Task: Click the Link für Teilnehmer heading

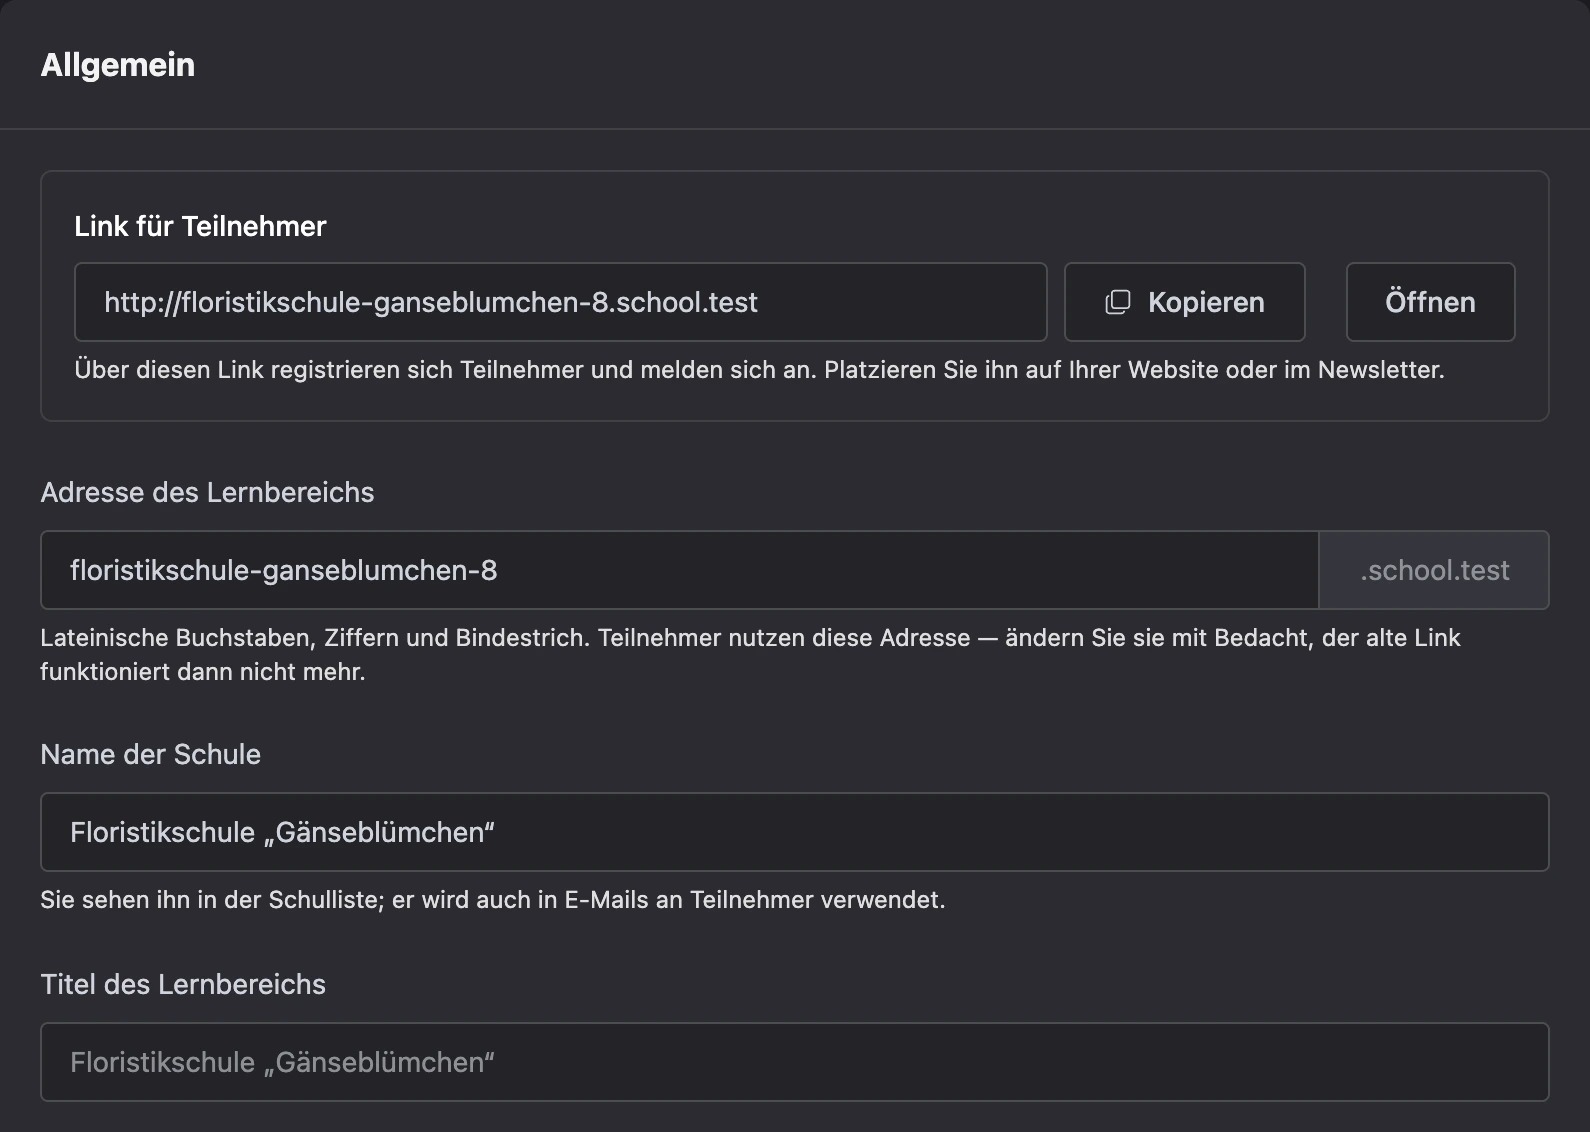Action: pos(200,226)
